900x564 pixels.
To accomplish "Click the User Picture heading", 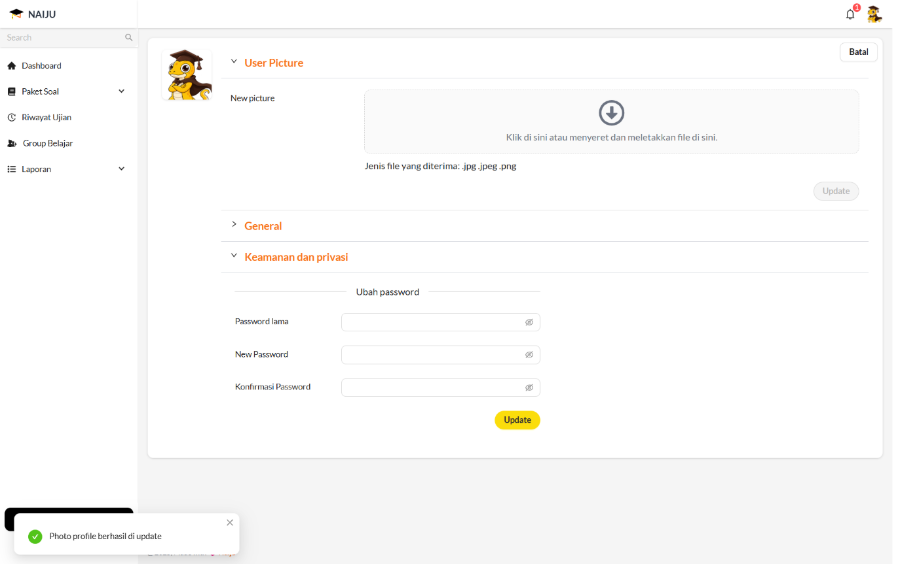I will 274,63.
